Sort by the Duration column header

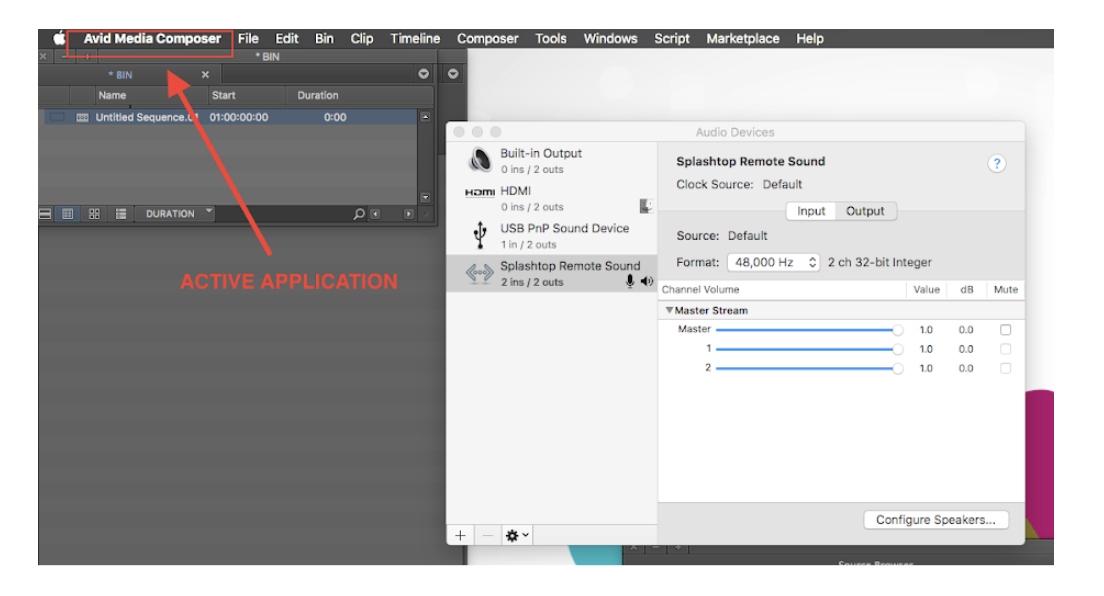coord(318,95)
